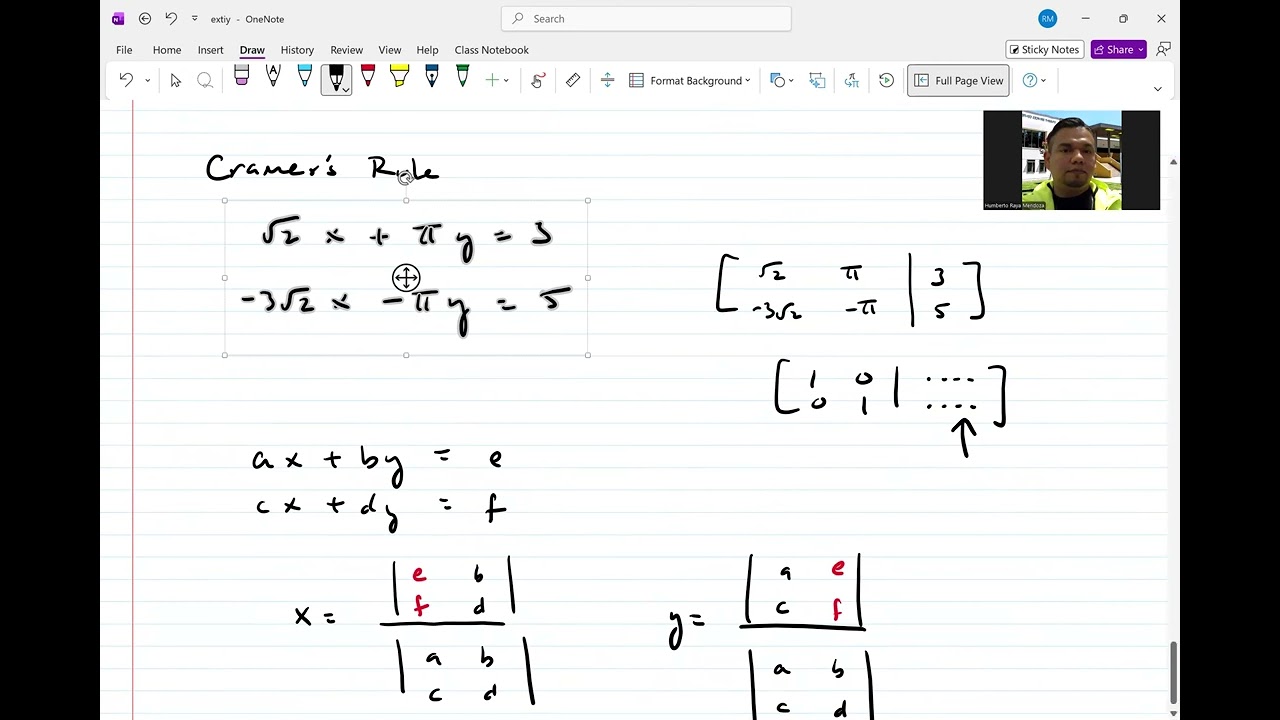The width and height of the screenshot is (1280, 720).
Task: Click the Undo button in the ribbon
Action: pos(126,81)
